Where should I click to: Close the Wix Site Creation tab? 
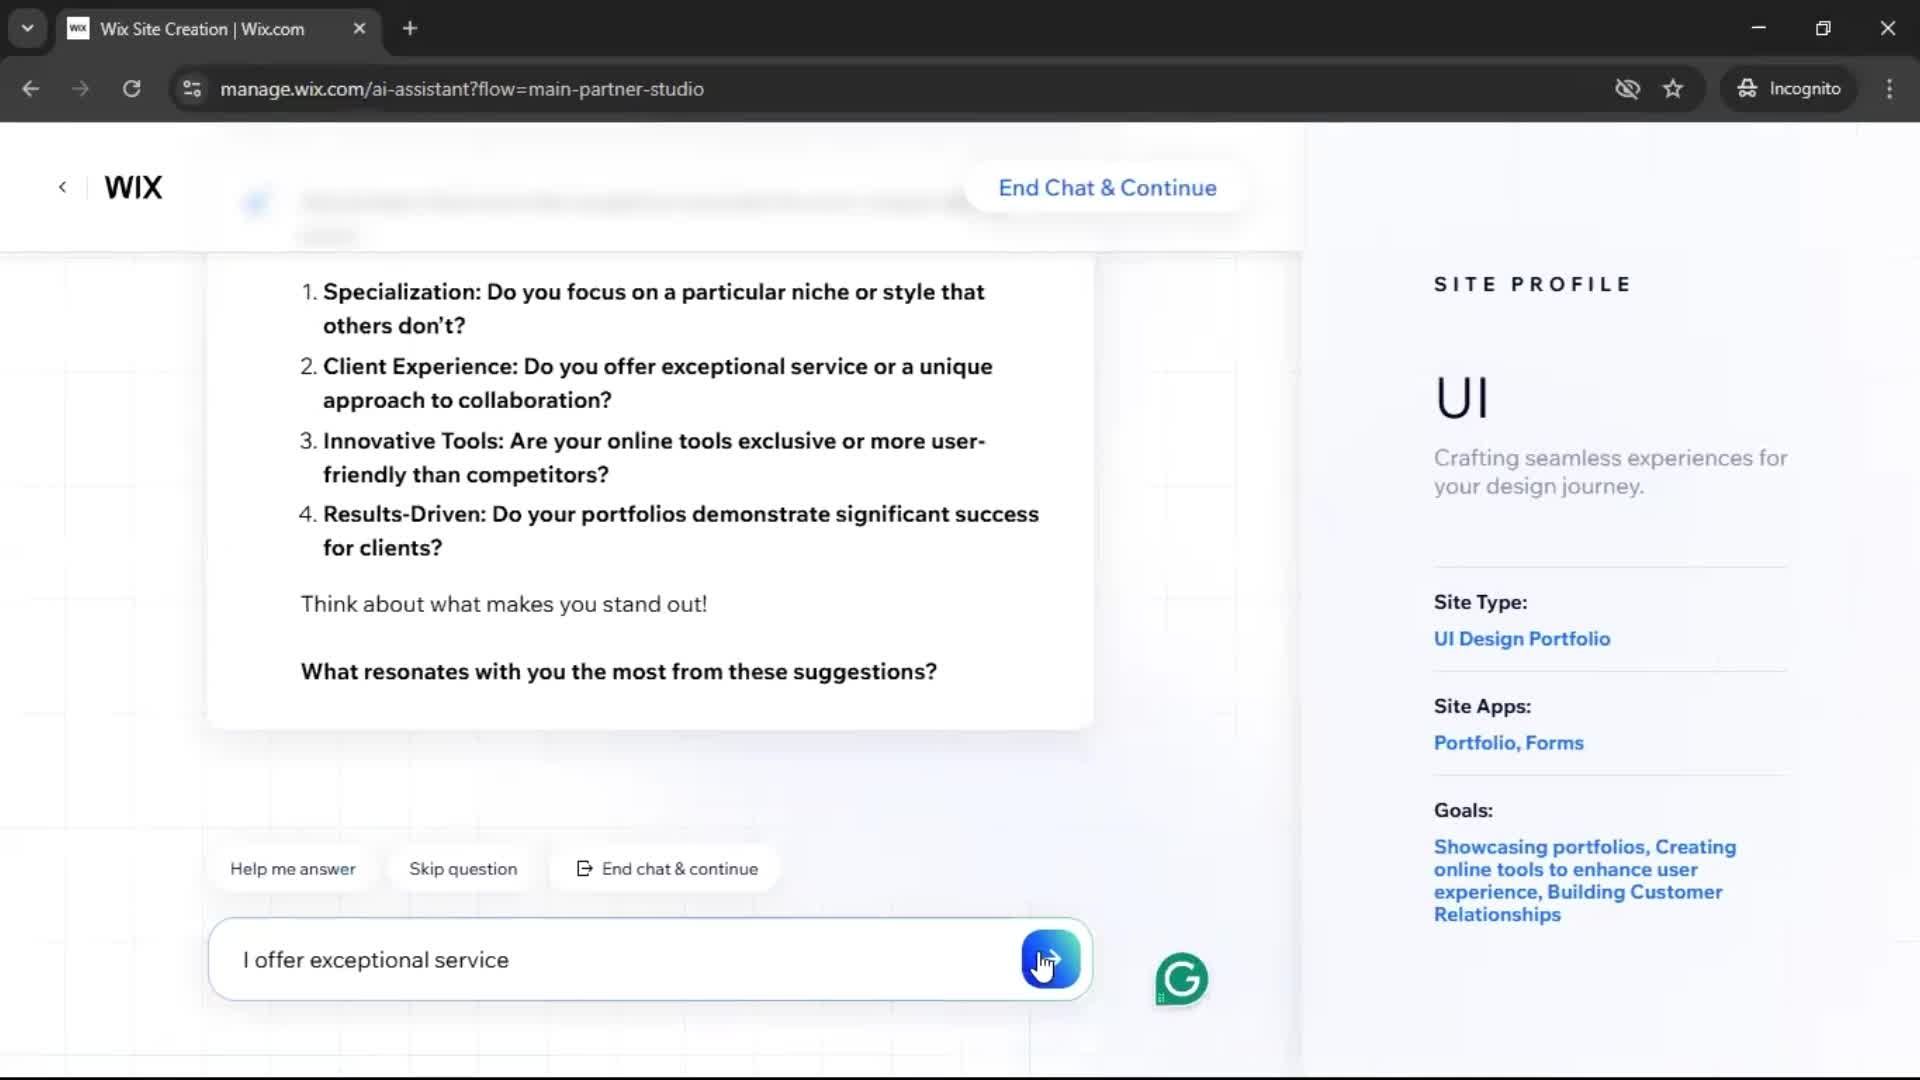tap(359, 29)
